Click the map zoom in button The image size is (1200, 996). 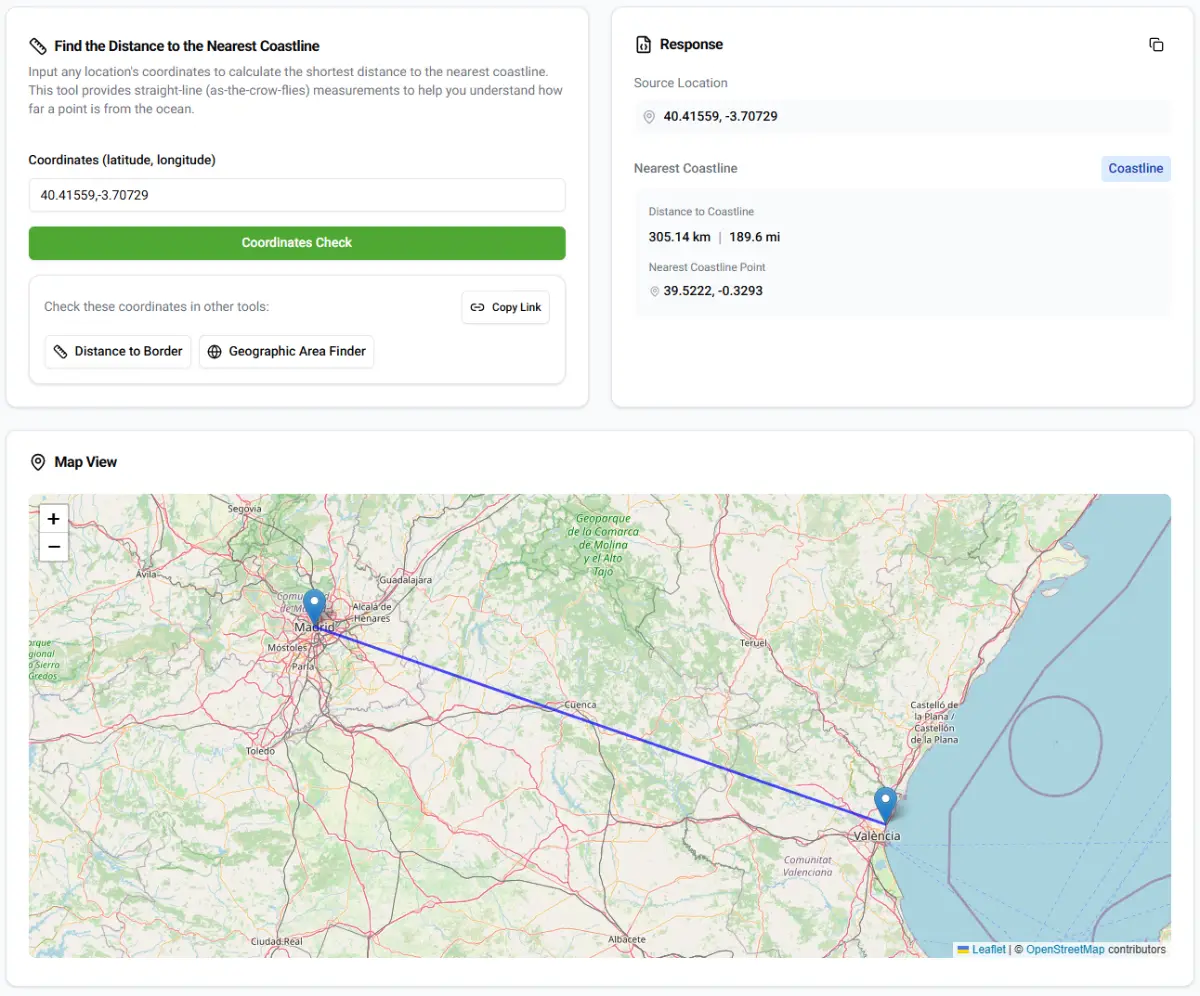[53, 519]
